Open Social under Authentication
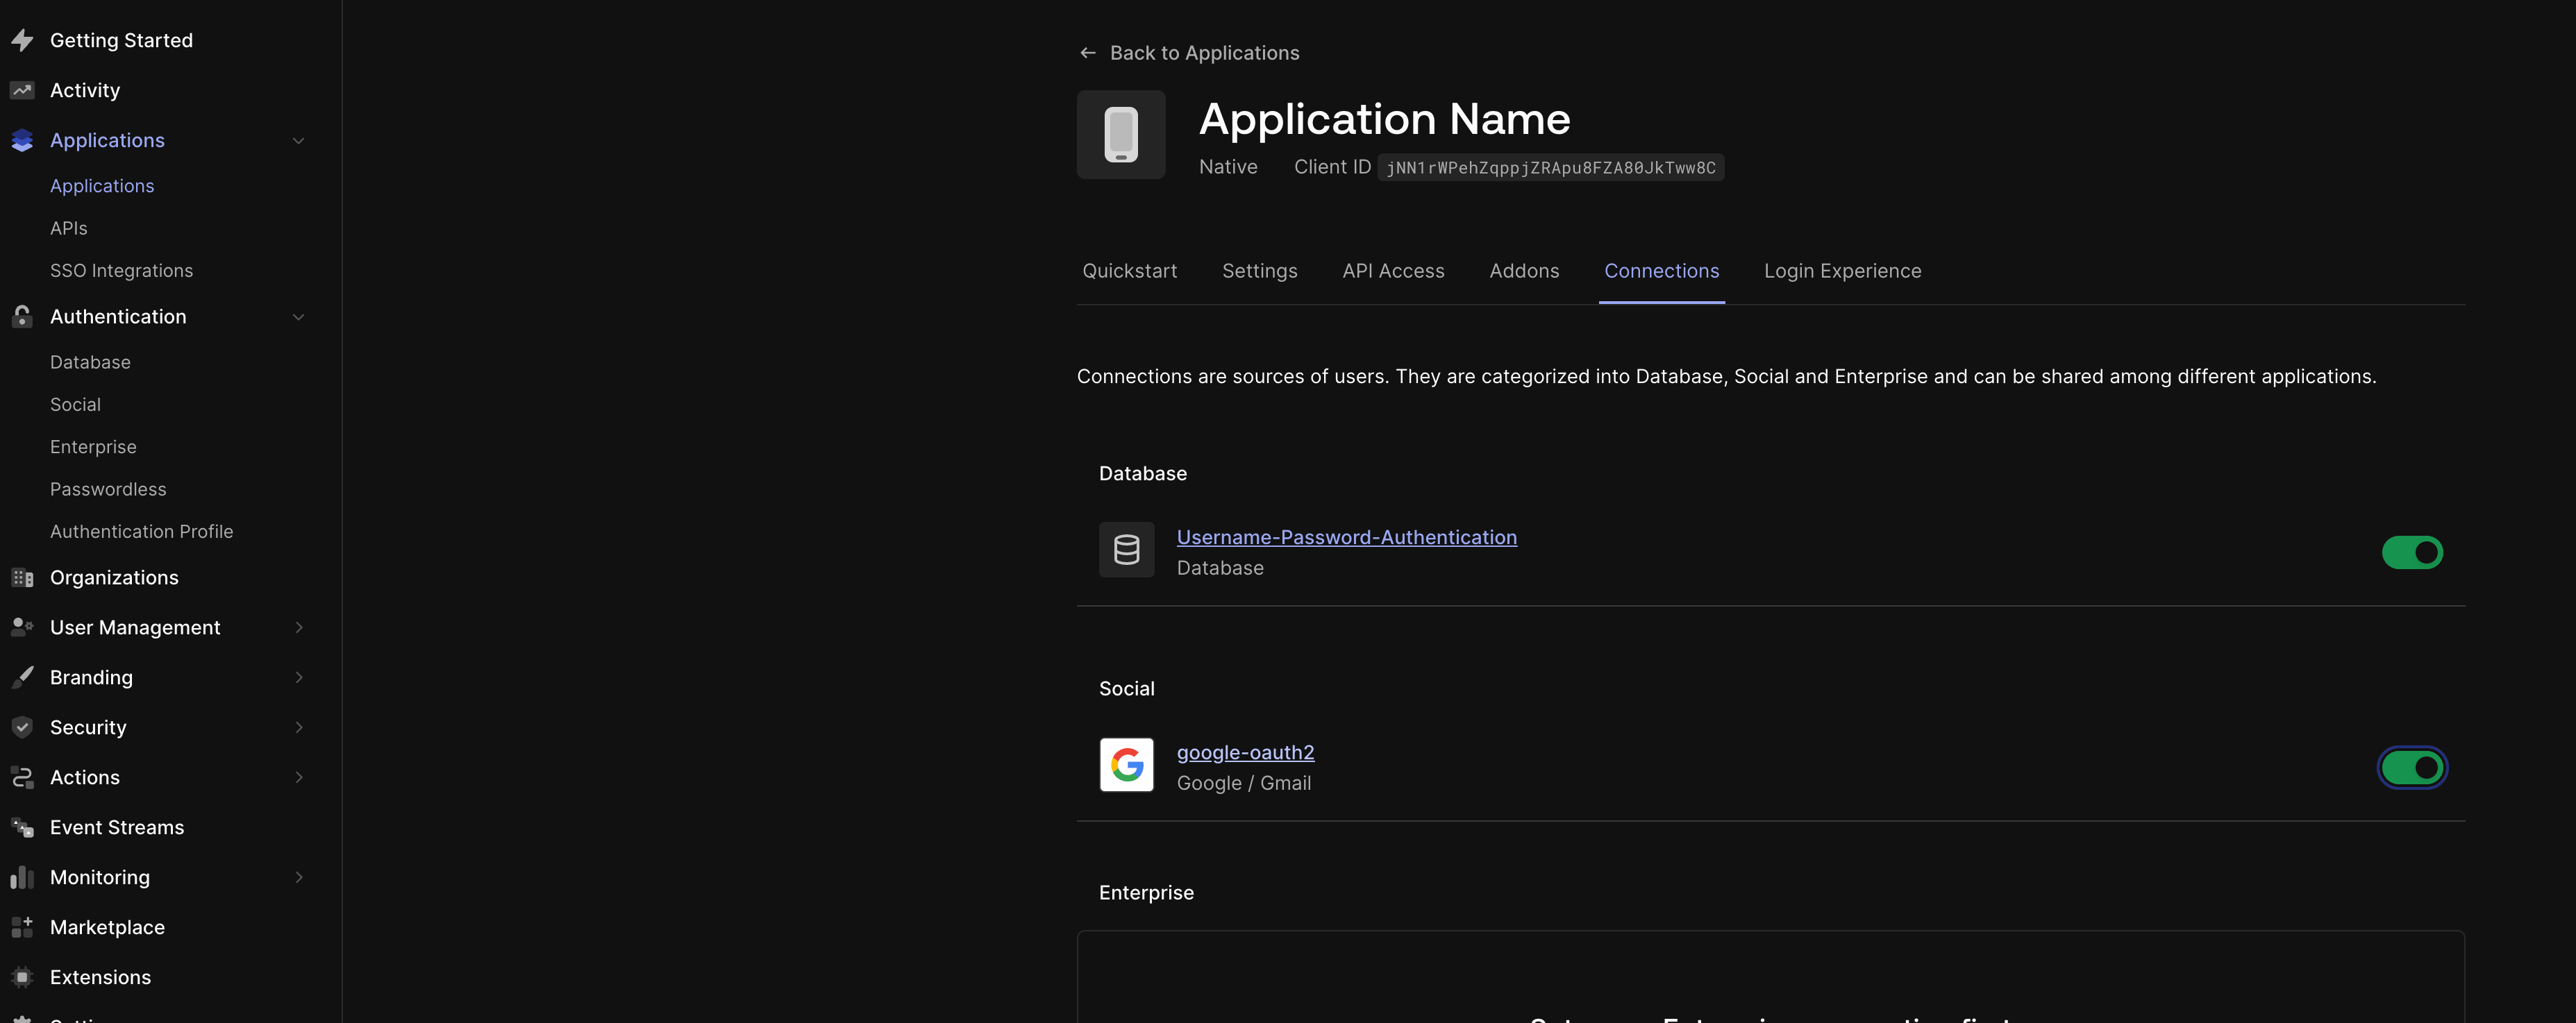 [75, 404]
